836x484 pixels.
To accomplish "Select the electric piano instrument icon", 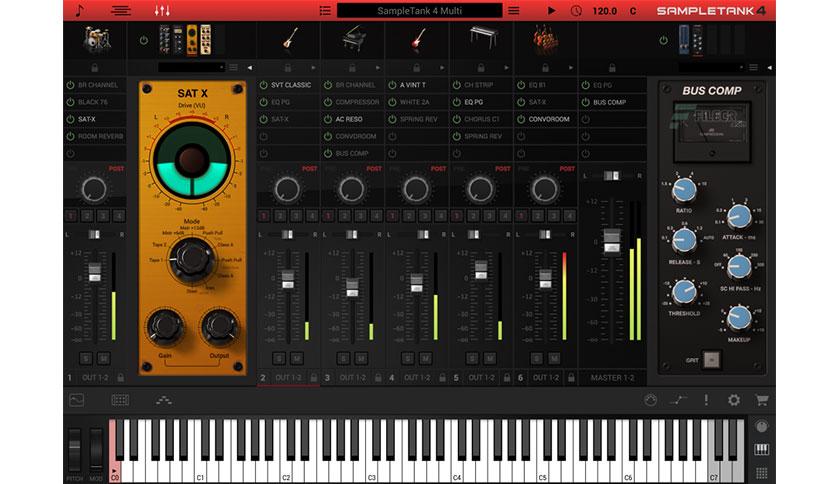I will [483, 39].
